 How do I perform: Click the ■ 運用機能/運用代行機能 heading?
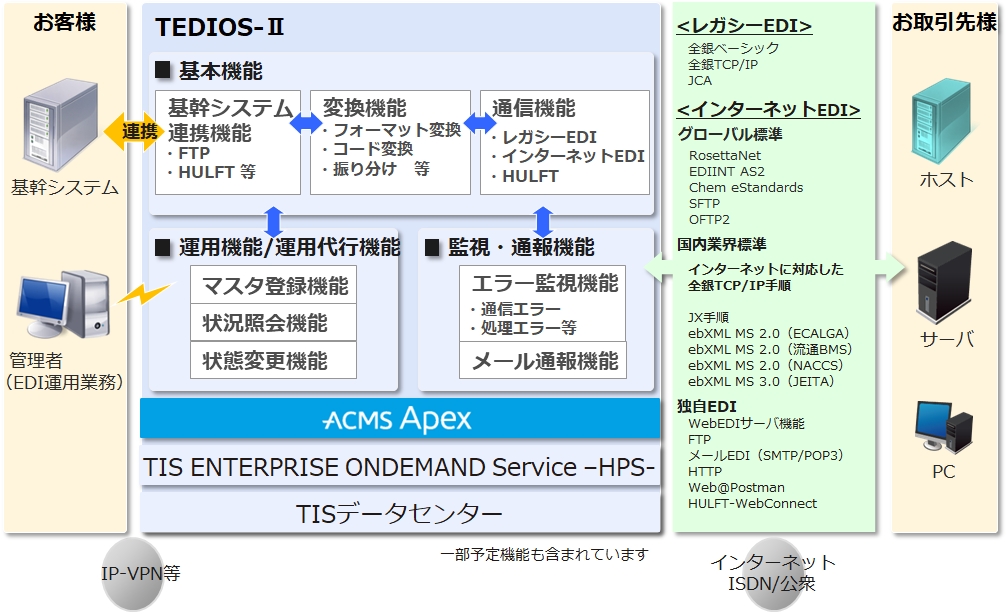pyautogui.click(x=278, y=247)
